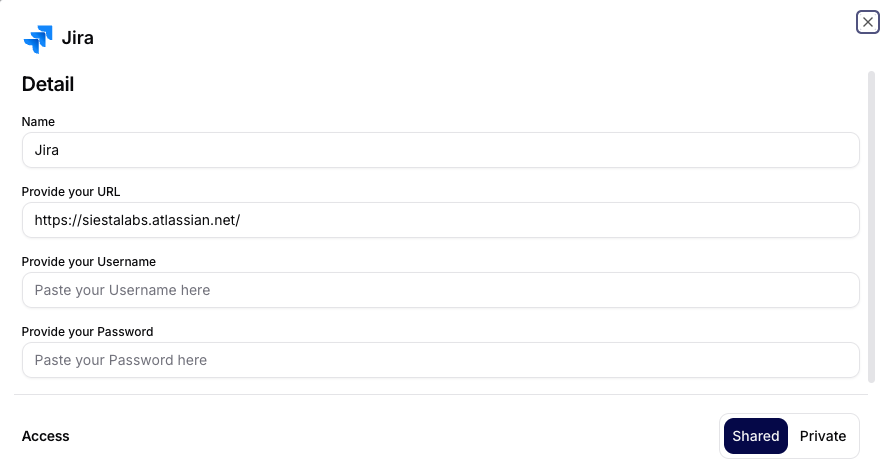Click the 'Provide your Username' label
Viewport: 887px width, 472px height.
(89, 261)
